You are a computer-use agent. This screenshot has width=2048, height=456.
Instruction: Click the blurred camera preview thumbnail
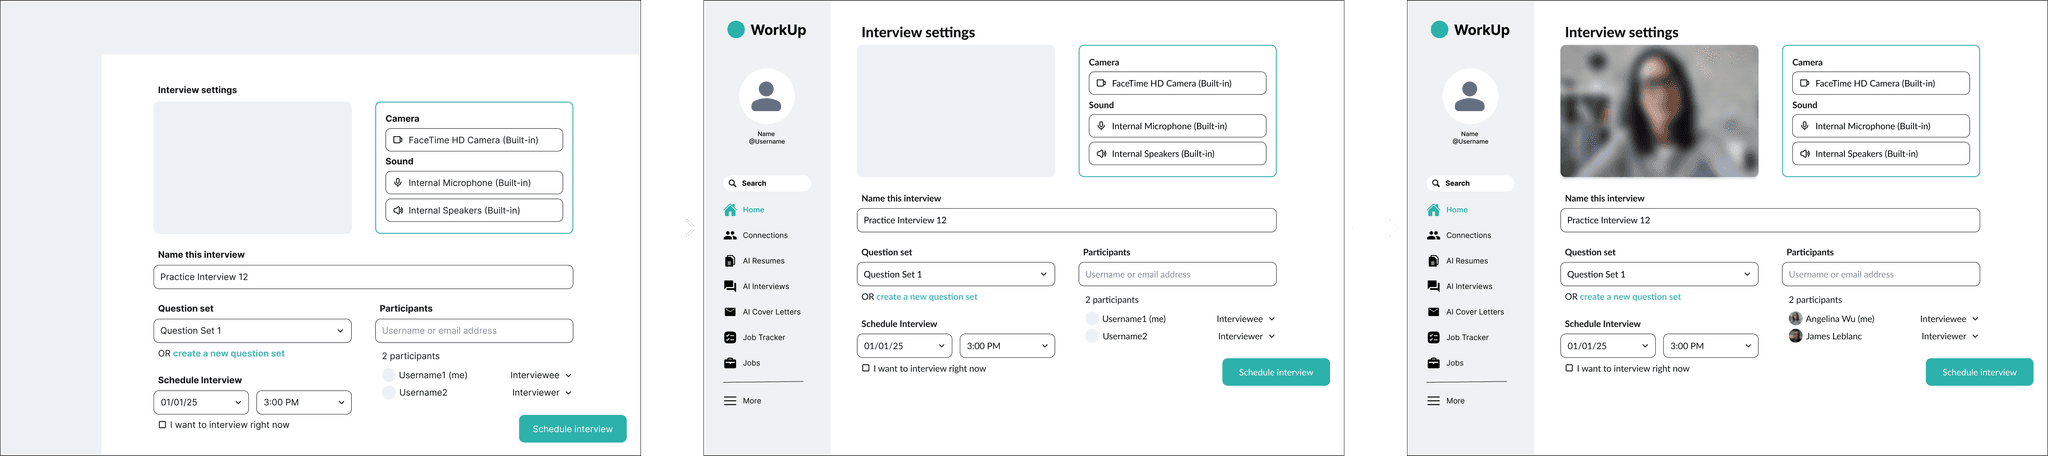(x=1659, y=111)
